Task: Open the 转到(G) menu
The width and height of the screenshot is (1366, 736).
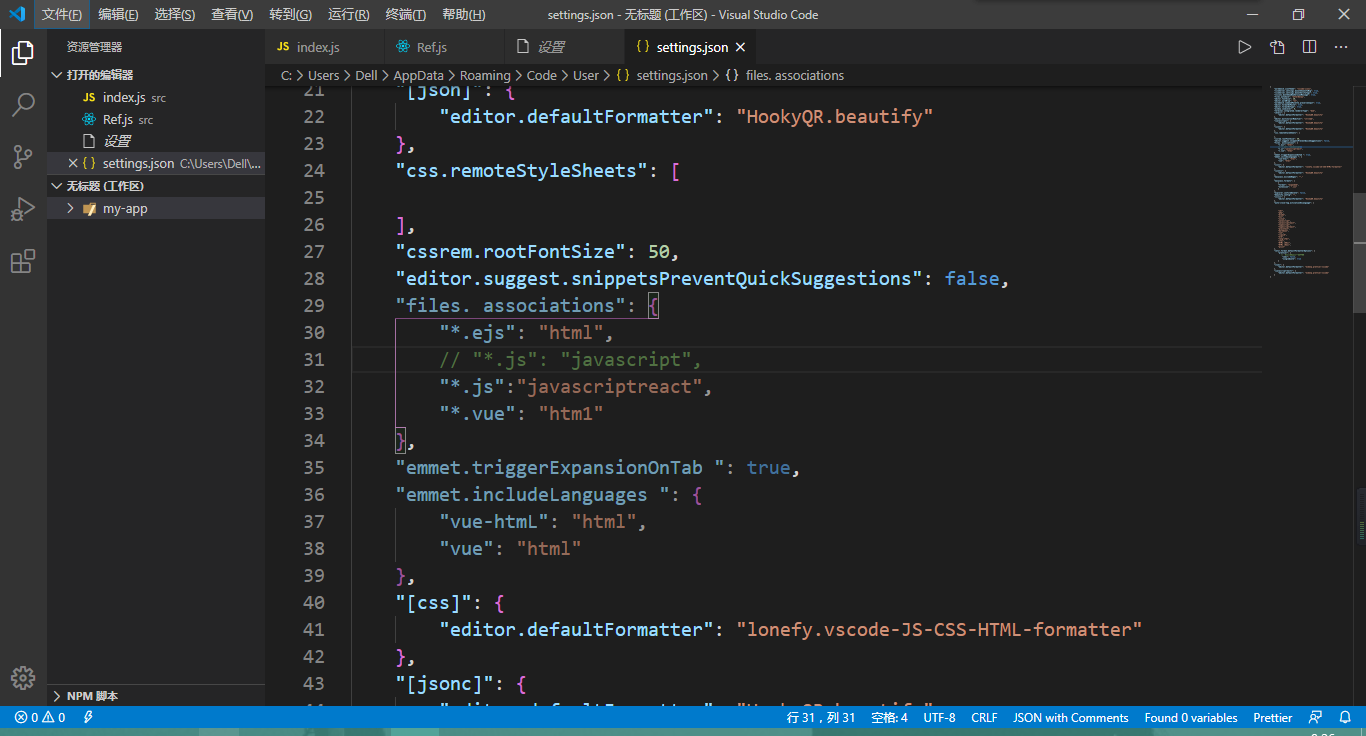Action: pyautogui.click(x=290, y=15)
